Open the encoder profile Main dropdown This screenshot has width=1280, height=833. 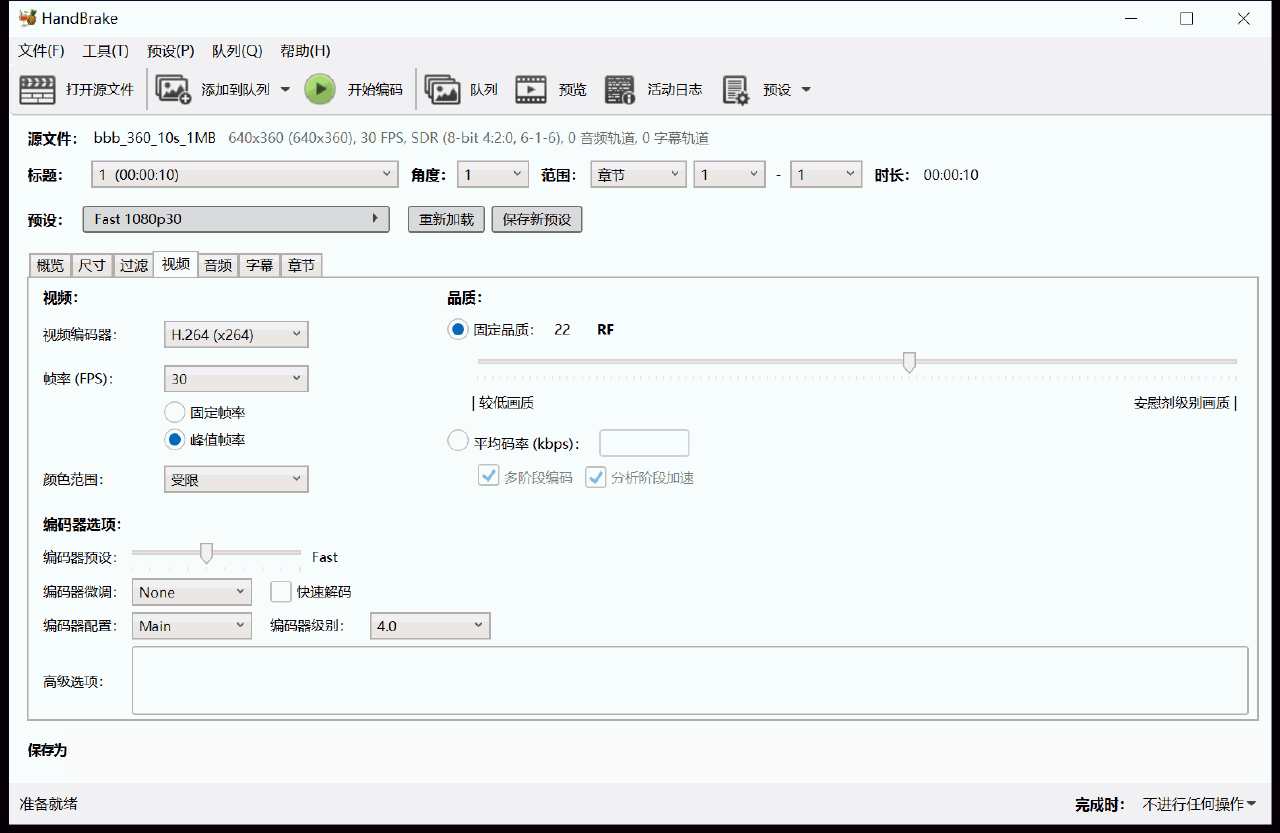[x=192, y=626]
